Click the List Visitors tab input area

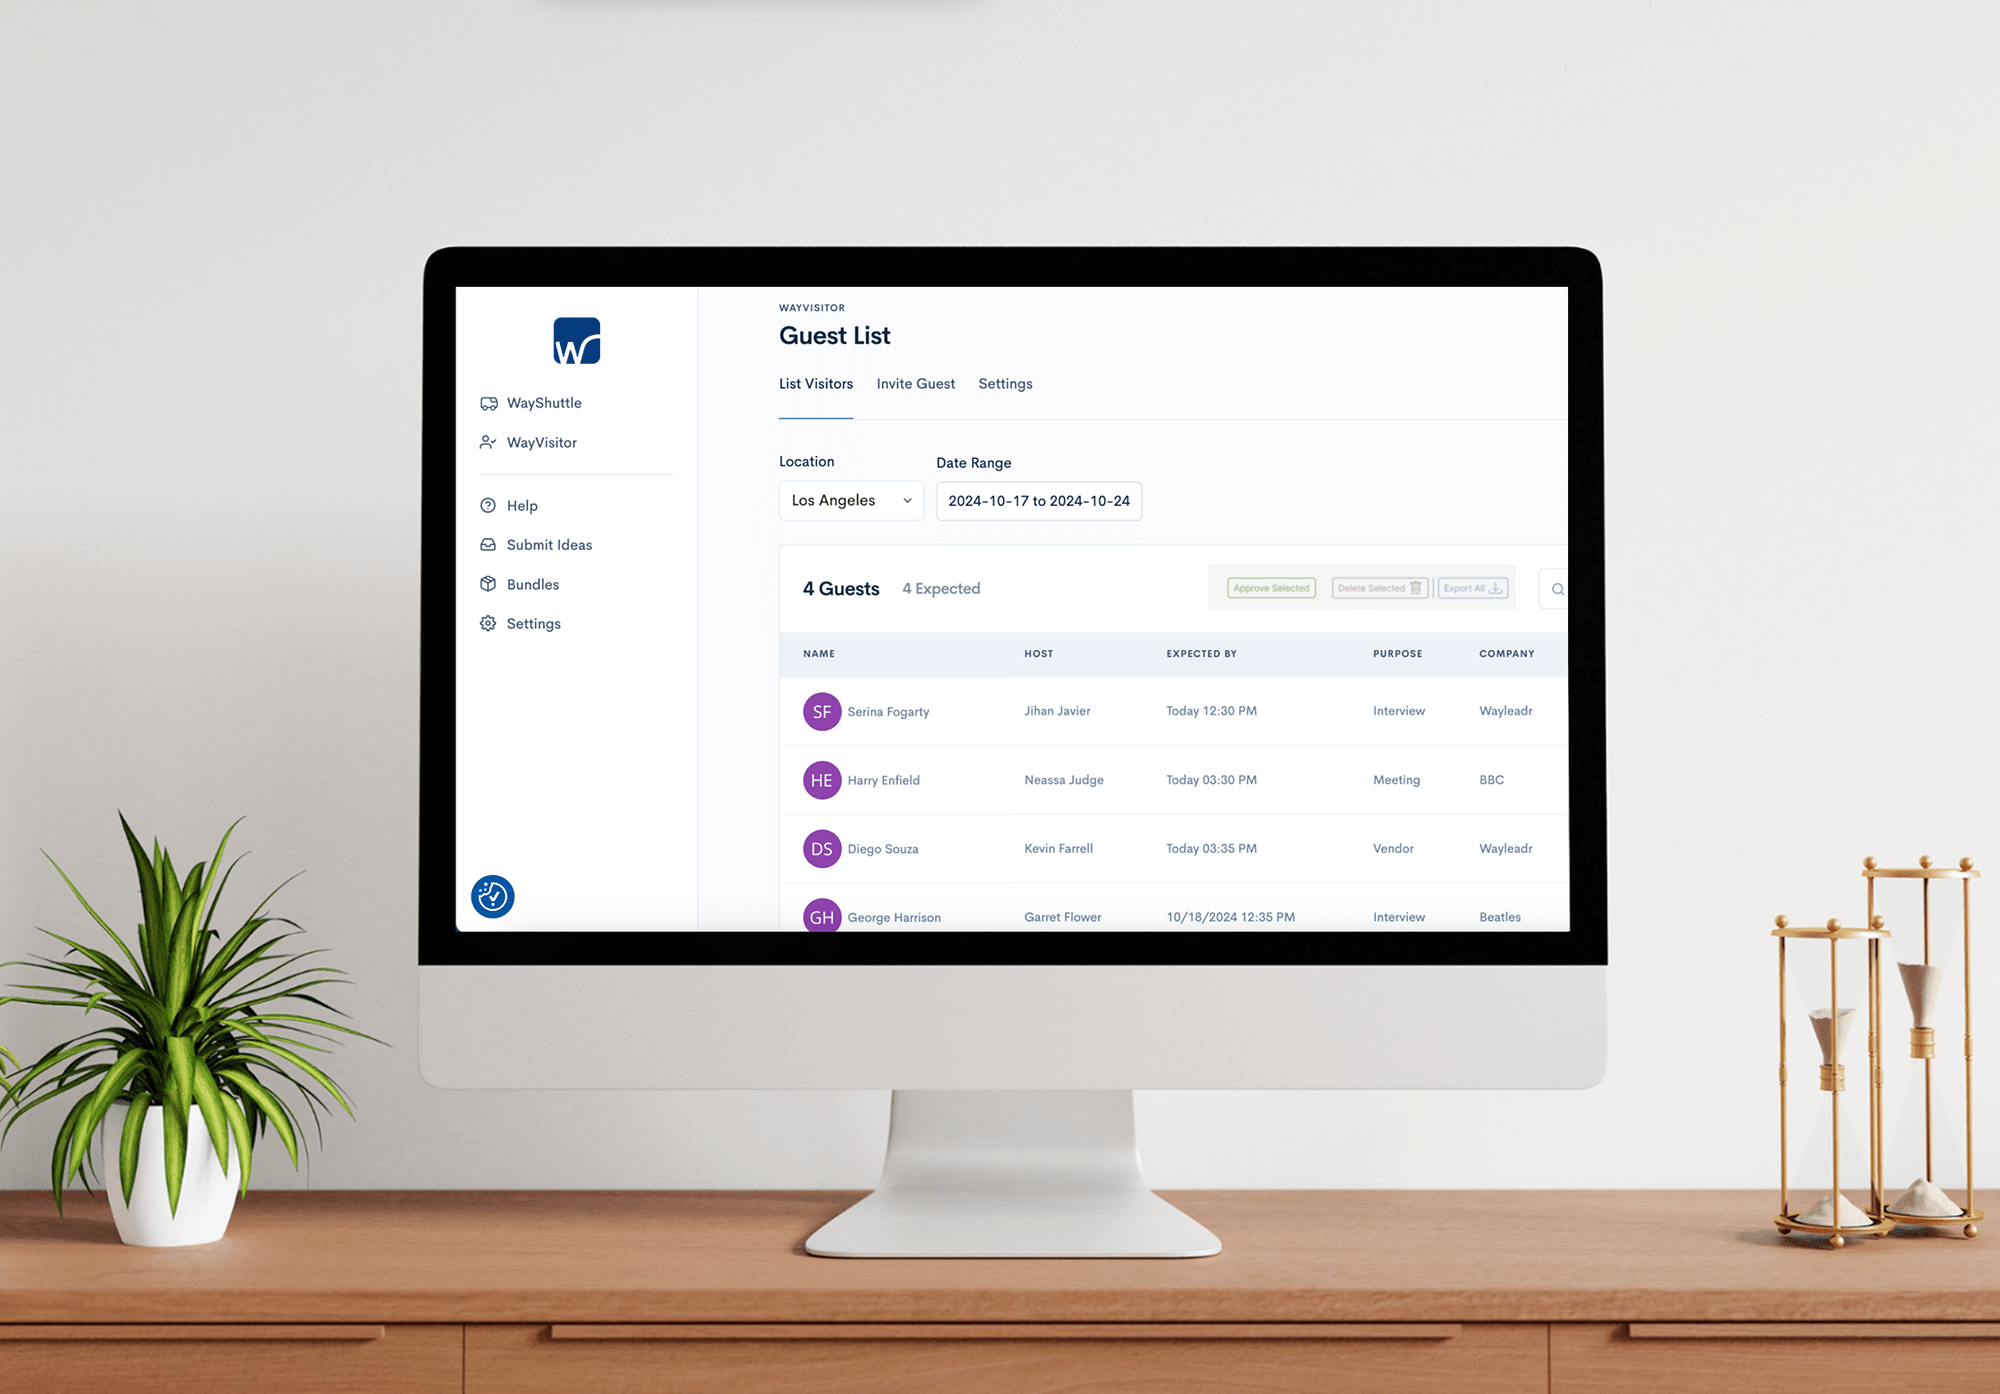coord(815,383)
